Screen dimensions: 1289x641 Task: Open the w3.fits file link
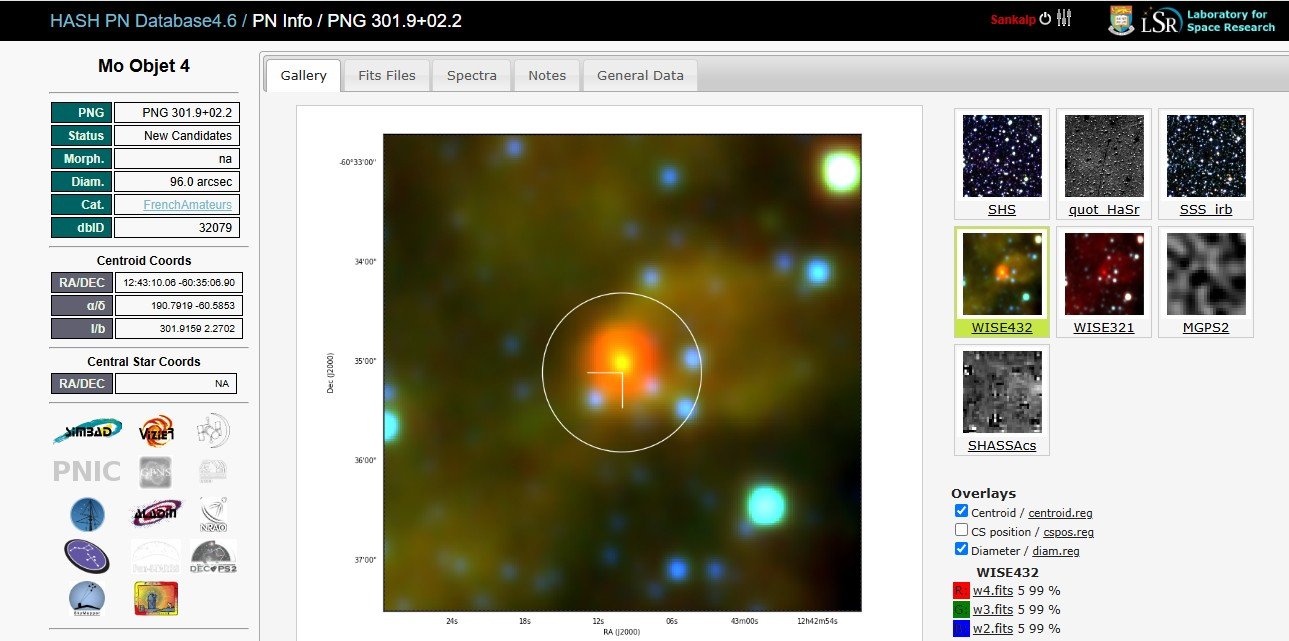993,609
